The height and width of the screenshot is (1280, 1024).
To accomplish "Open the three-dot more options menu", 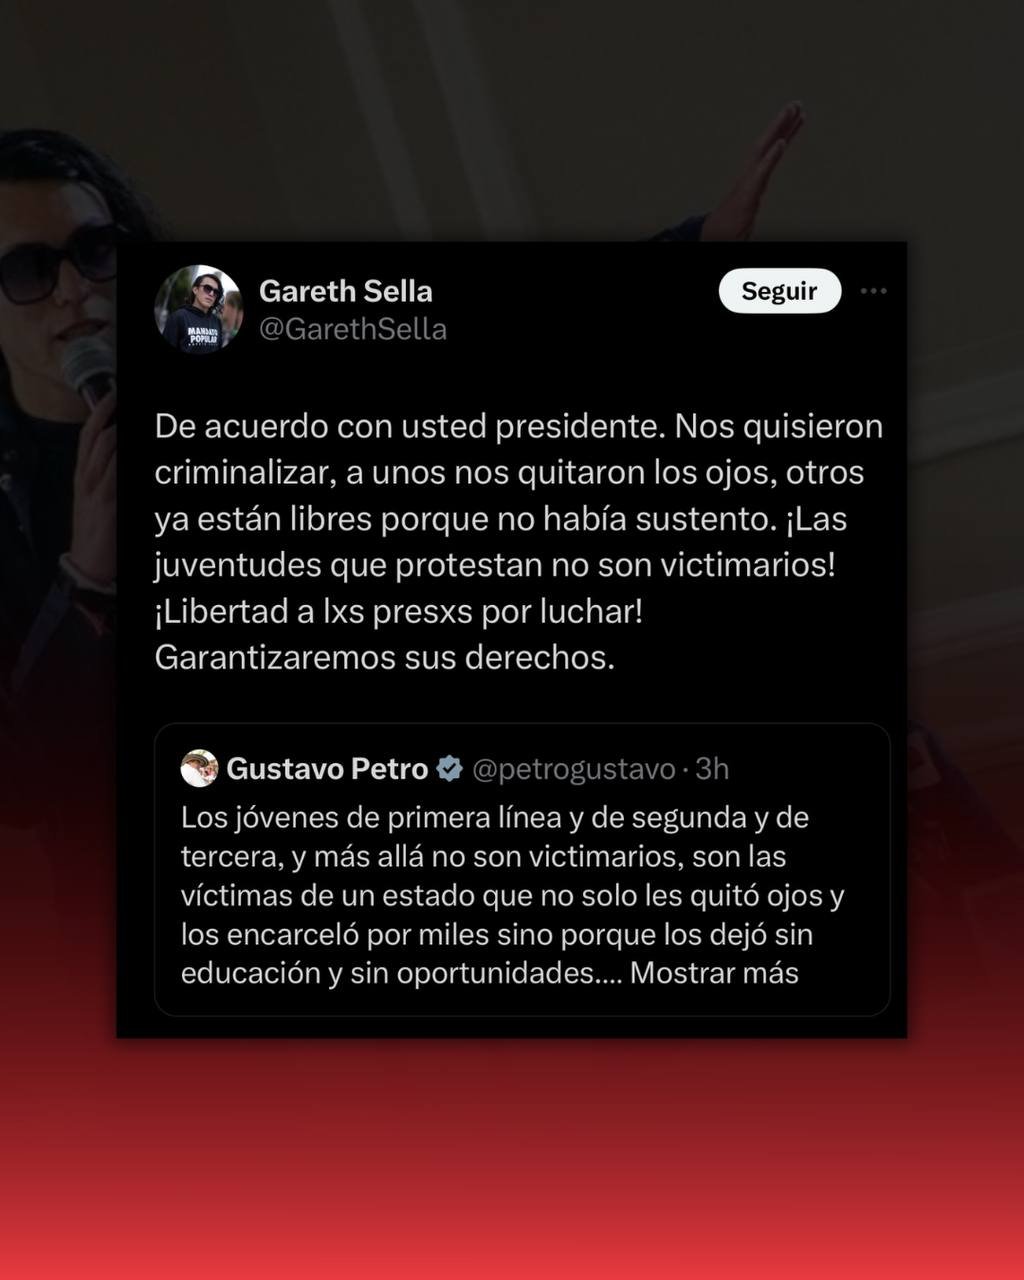I will [873, 291].
